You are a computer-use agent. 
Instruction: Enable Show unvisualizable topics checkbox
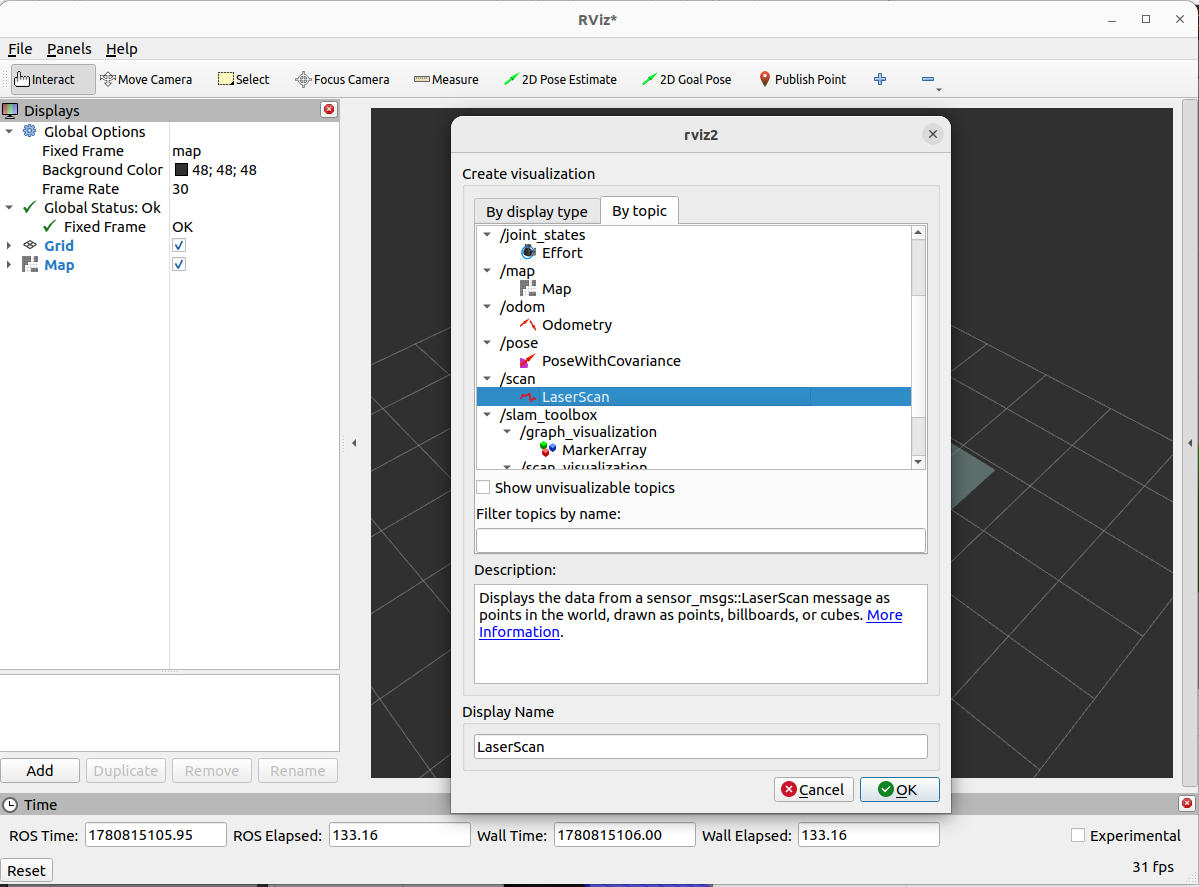[x=483, y=488]
